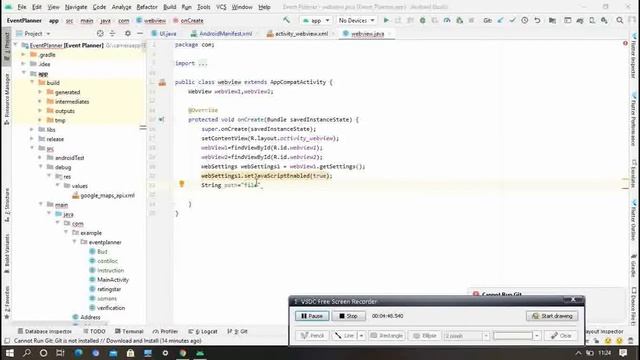This screenshot has width=640, height=360.
Task: Open the Build Variants side tab
Action: [7, 253]
